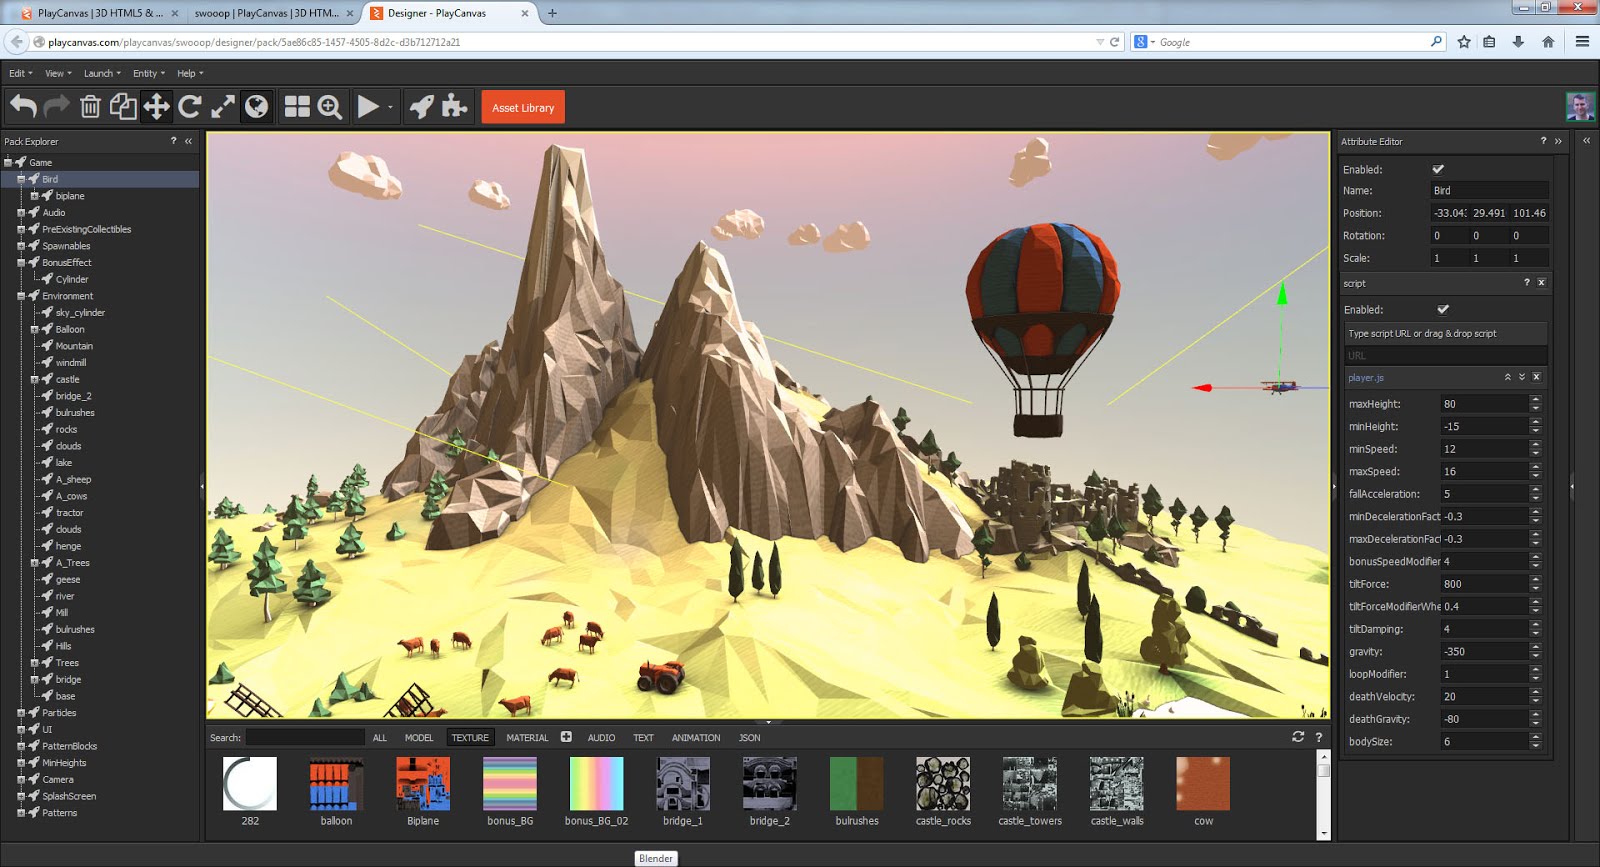This screenshot has height=867, width=1600.
Task: Delete selected entity with trash icon
Action: tap(90, 106)
